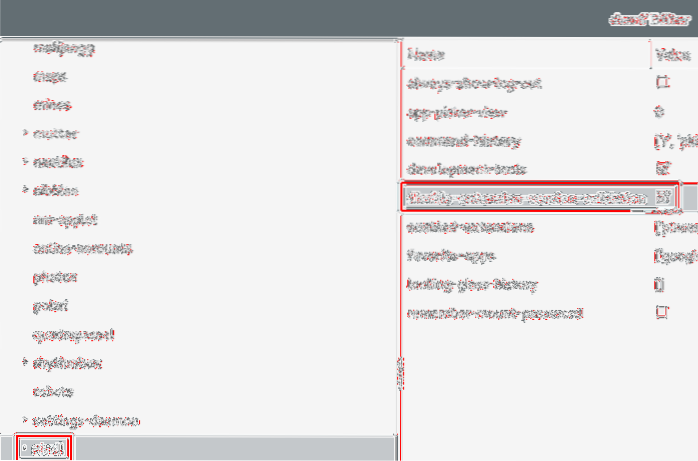Select the online-accounts tree entry

pos(84,248)
